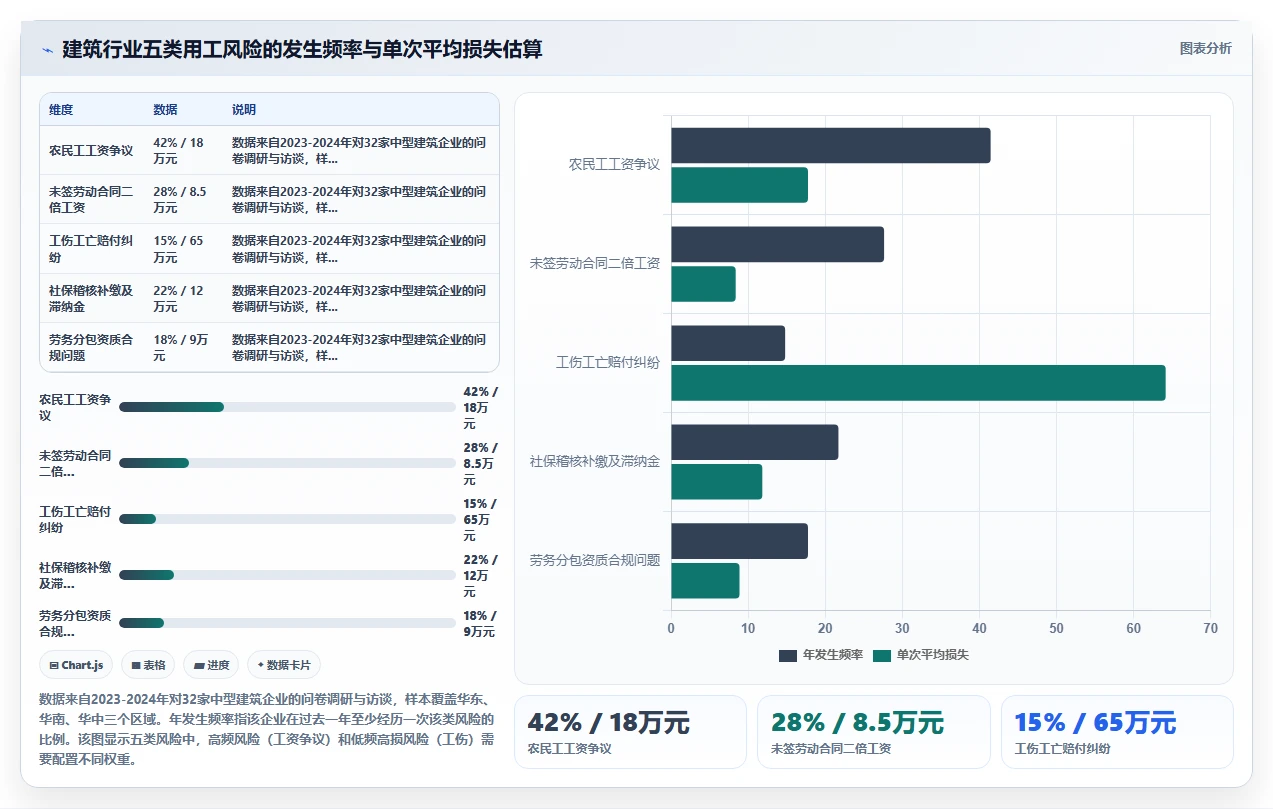This screenshot has width=1273, height=809.
Task: Click the 未签劳动合同二倍工资 dark frequency bar
Action: (x=777, y=244)
